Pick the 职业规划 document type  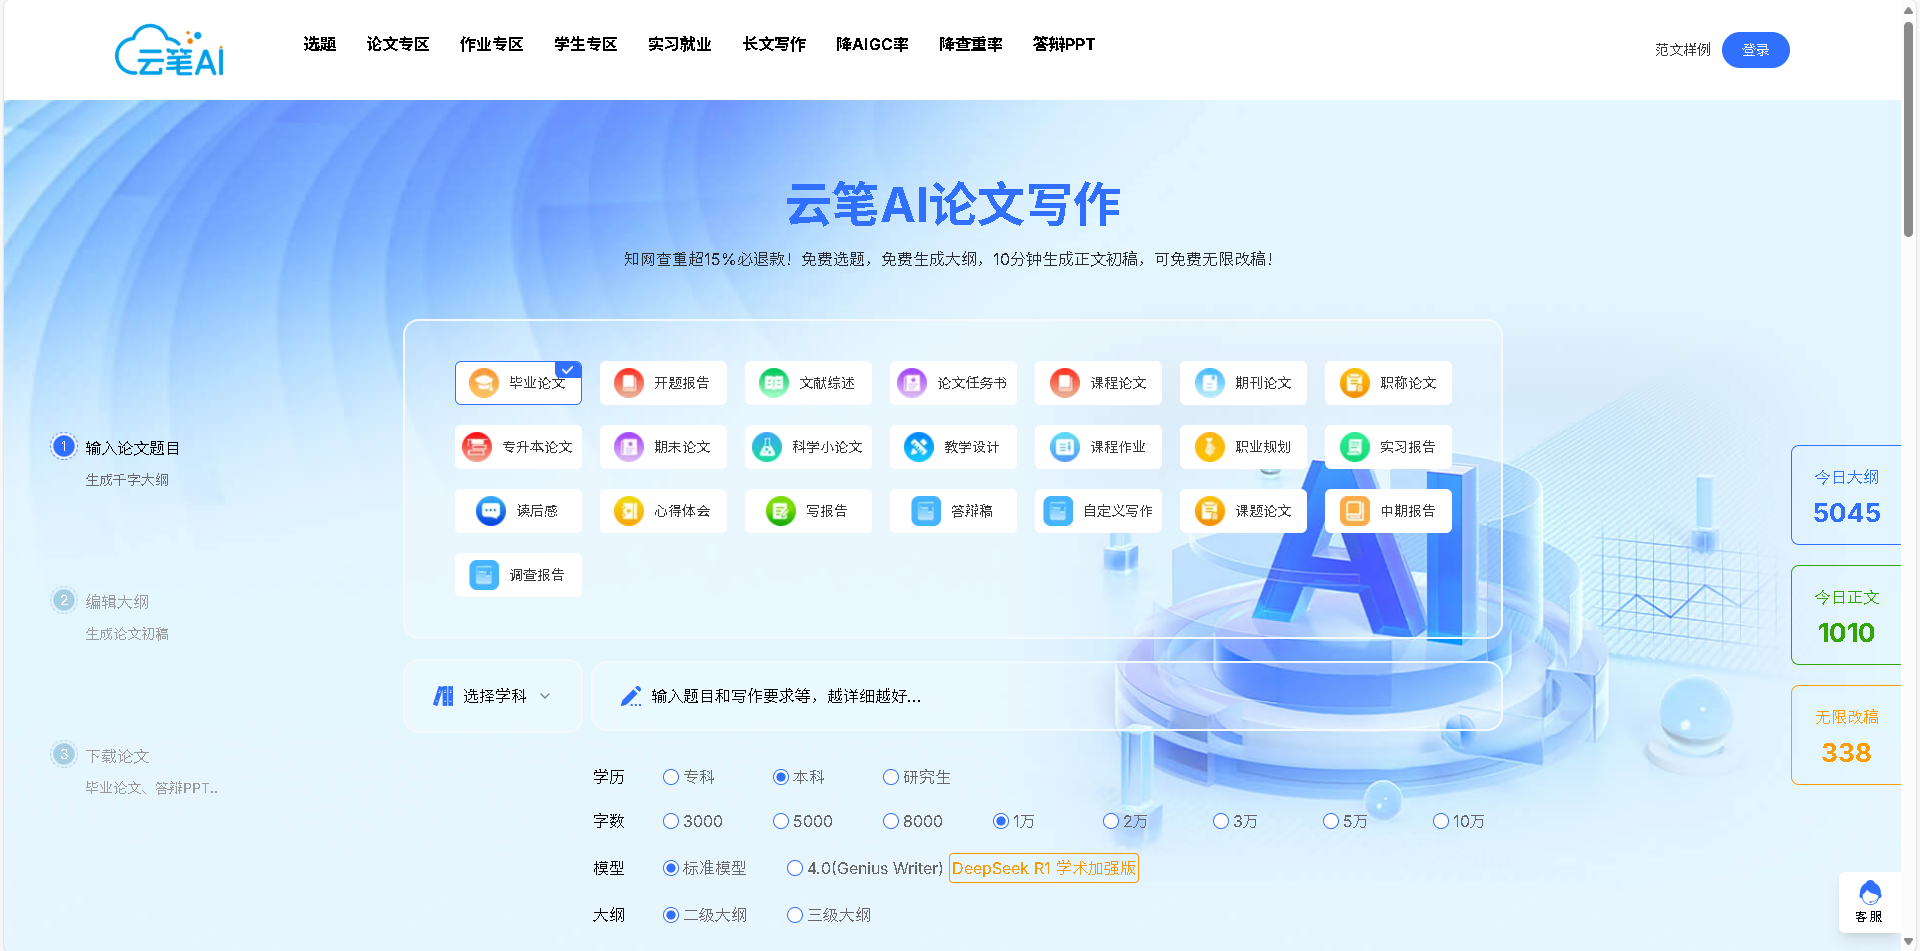coord(1242,447)
